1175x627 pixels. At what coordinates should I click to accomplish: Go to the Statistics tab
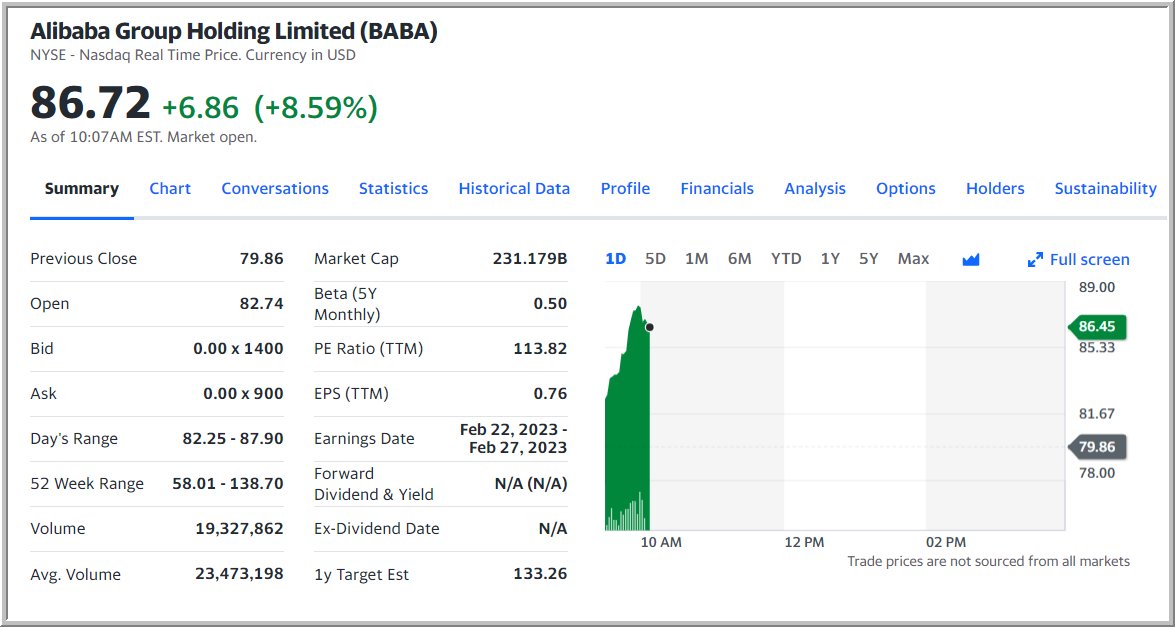pyautogui.click(x=393, y=189)
